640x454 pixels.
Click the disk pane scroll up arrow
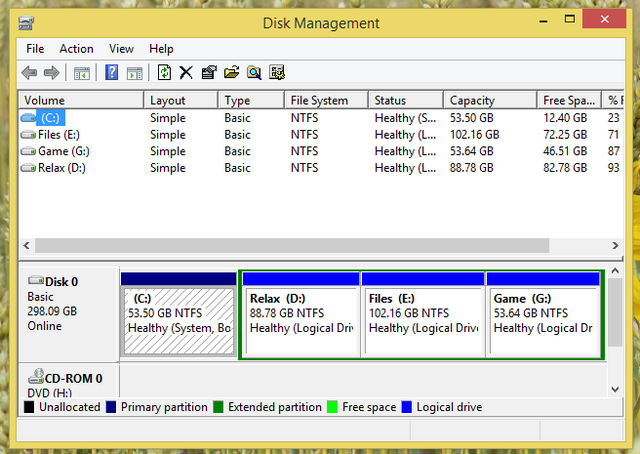tap(615, 271)
